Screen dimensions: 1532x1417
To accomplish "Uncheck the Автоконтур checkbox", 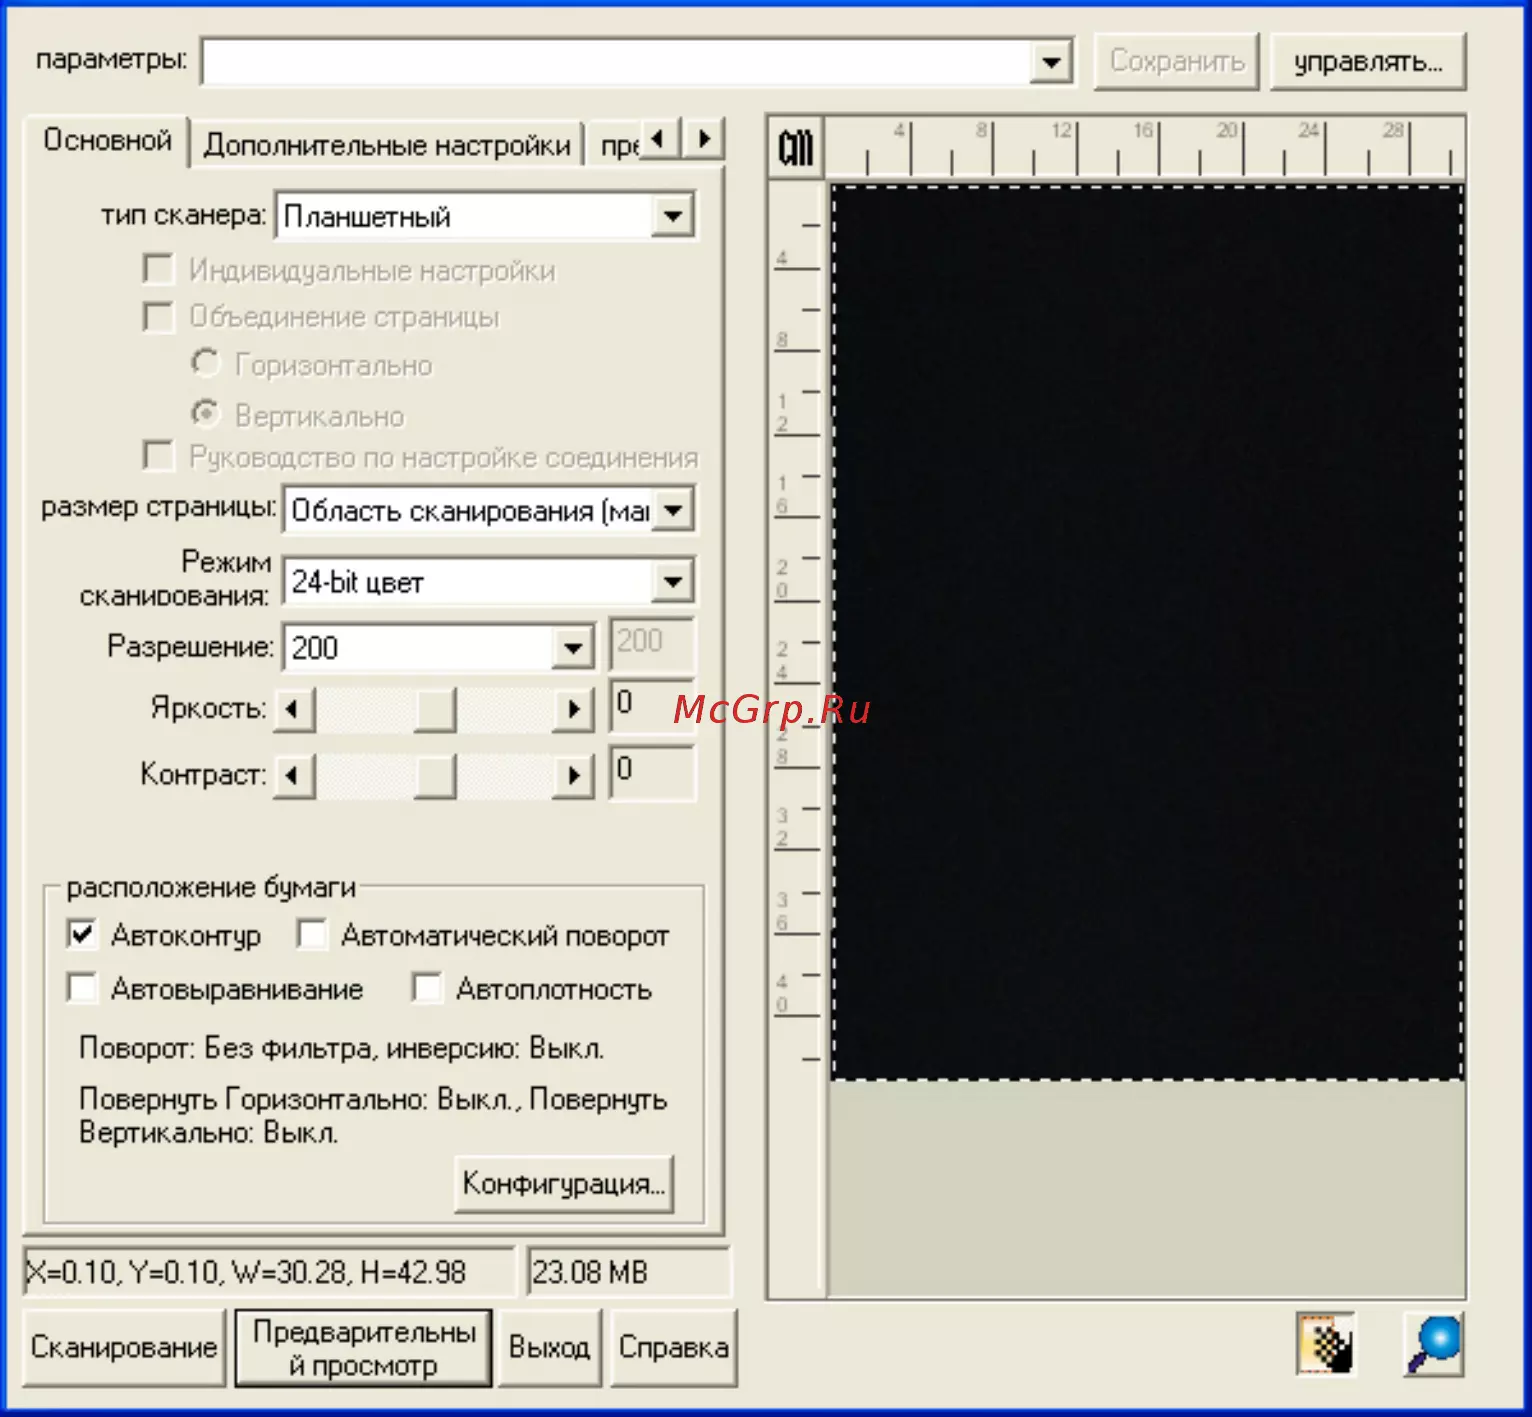I will tap(82, 935).
